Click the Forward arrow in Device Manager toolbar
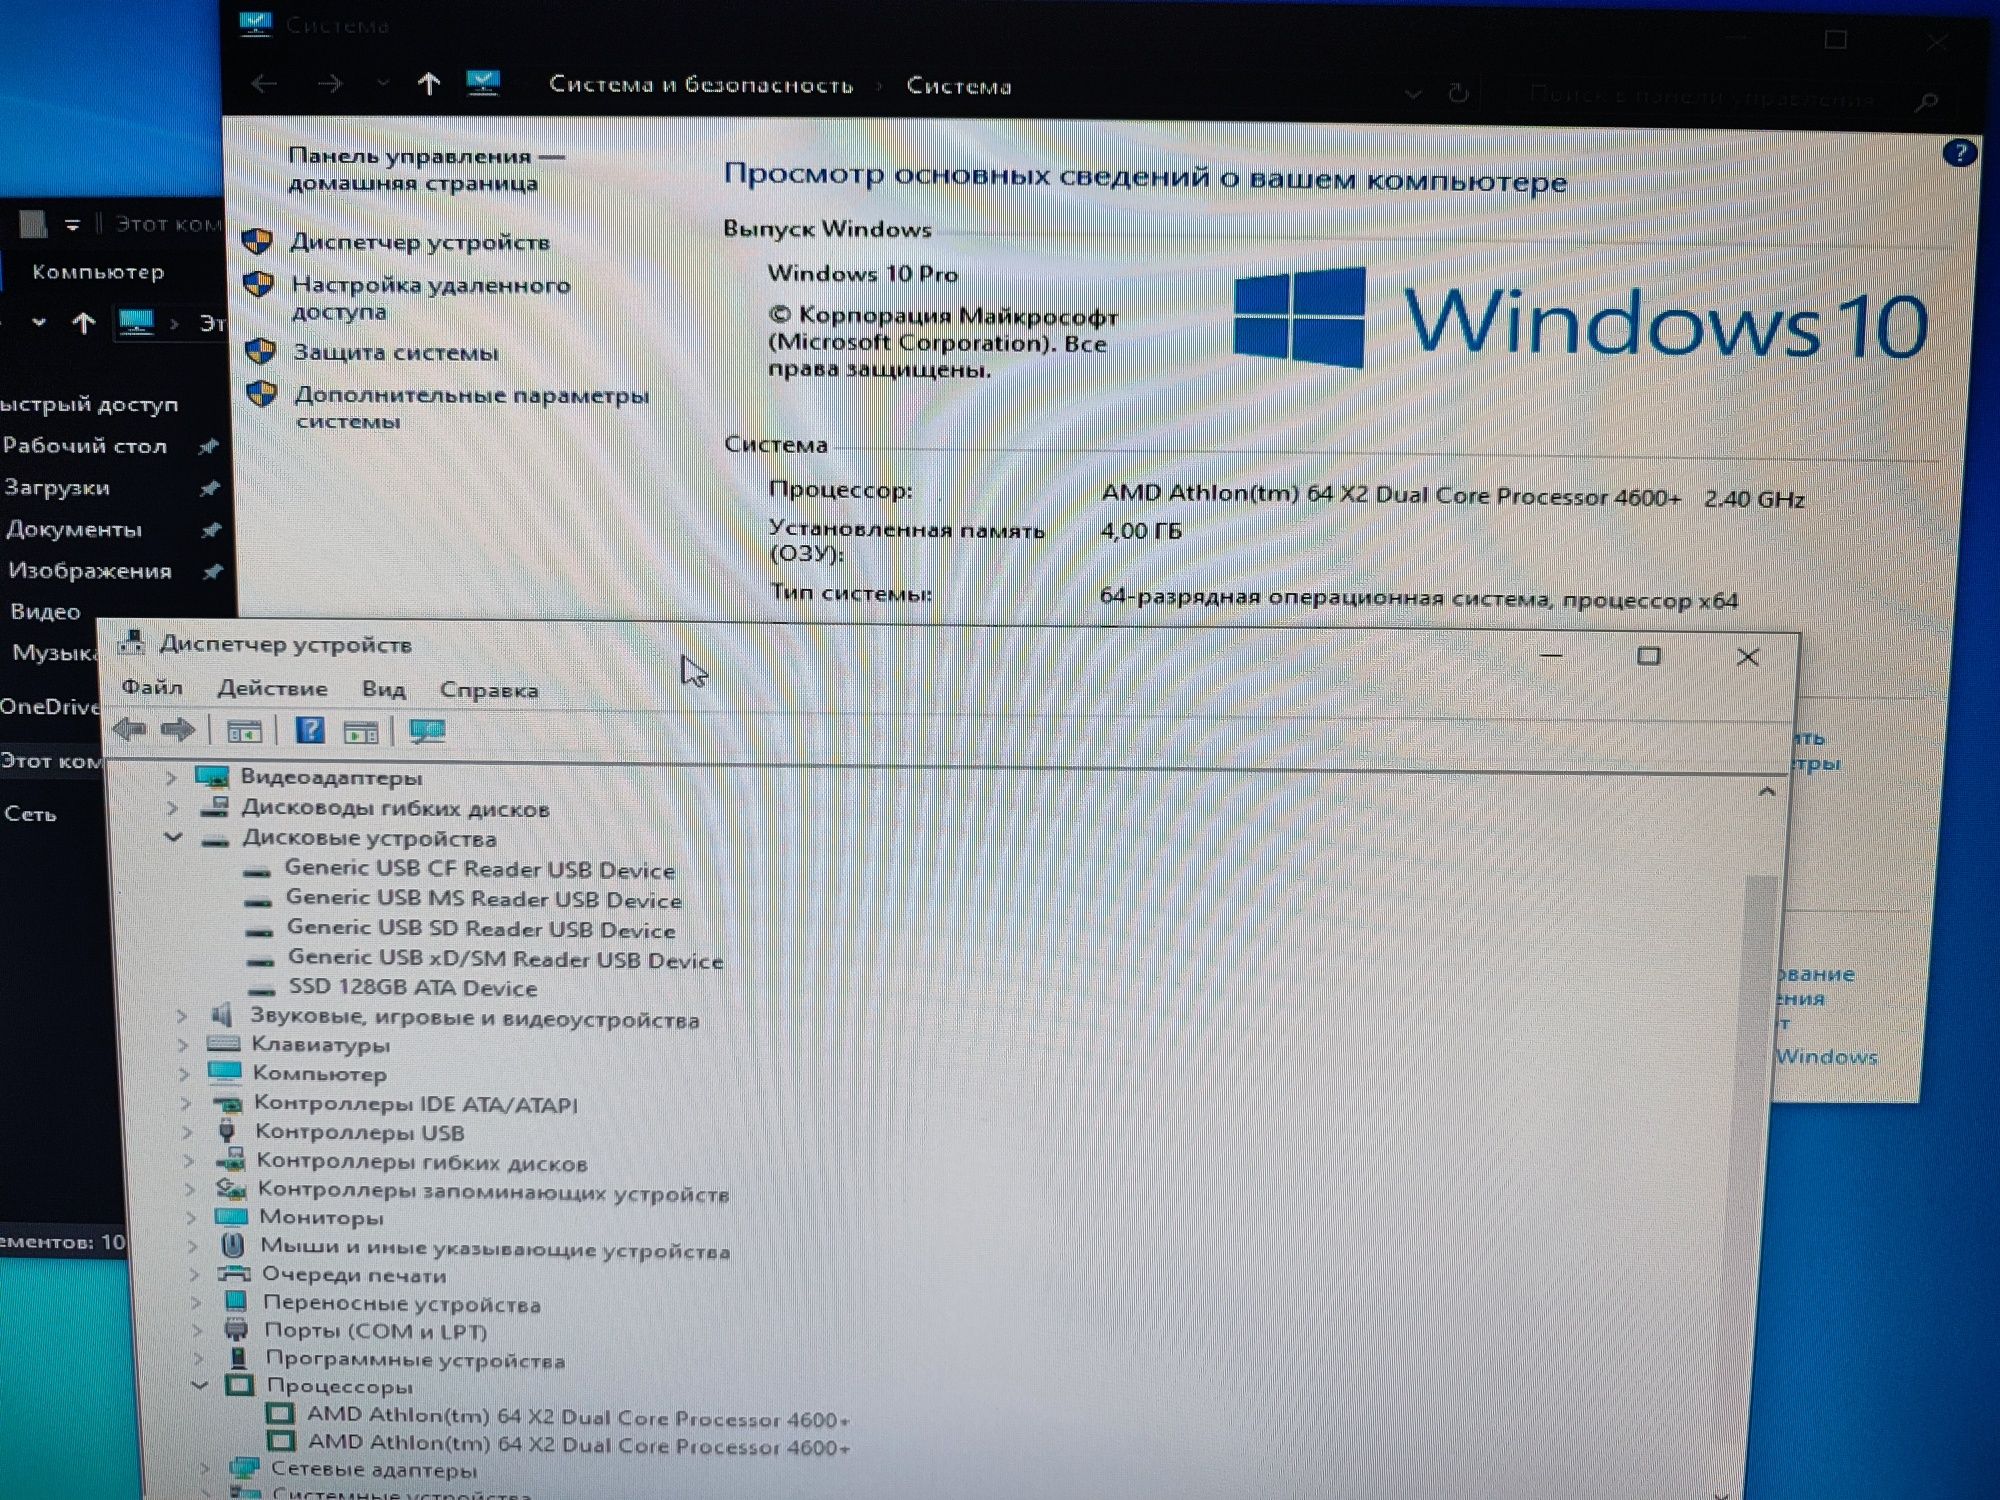The width and height of the screenshot is (2000, 1500). click(x=178, y=730)
